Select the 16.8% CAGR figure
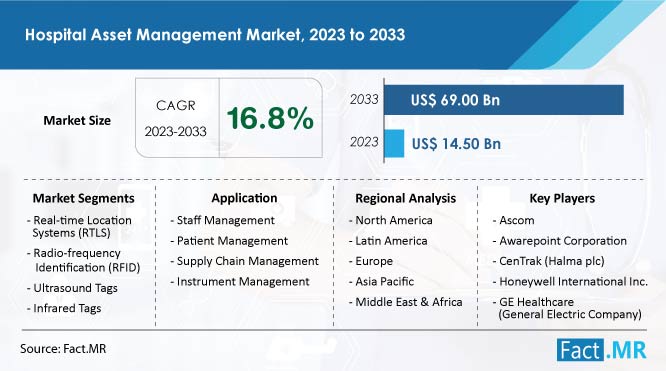The image size is (666, 371). point(270,118)
